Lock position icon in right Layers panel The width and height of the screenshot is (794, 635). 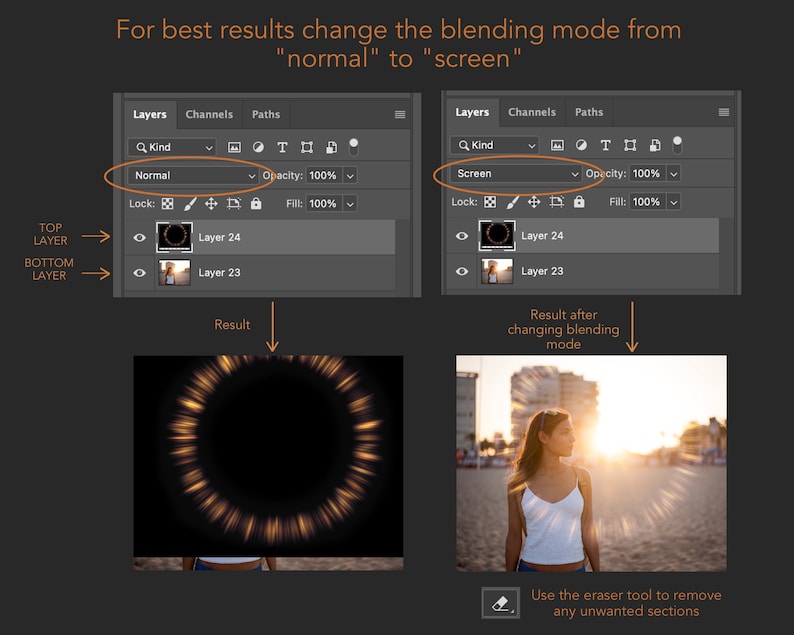tap(534, 202)
